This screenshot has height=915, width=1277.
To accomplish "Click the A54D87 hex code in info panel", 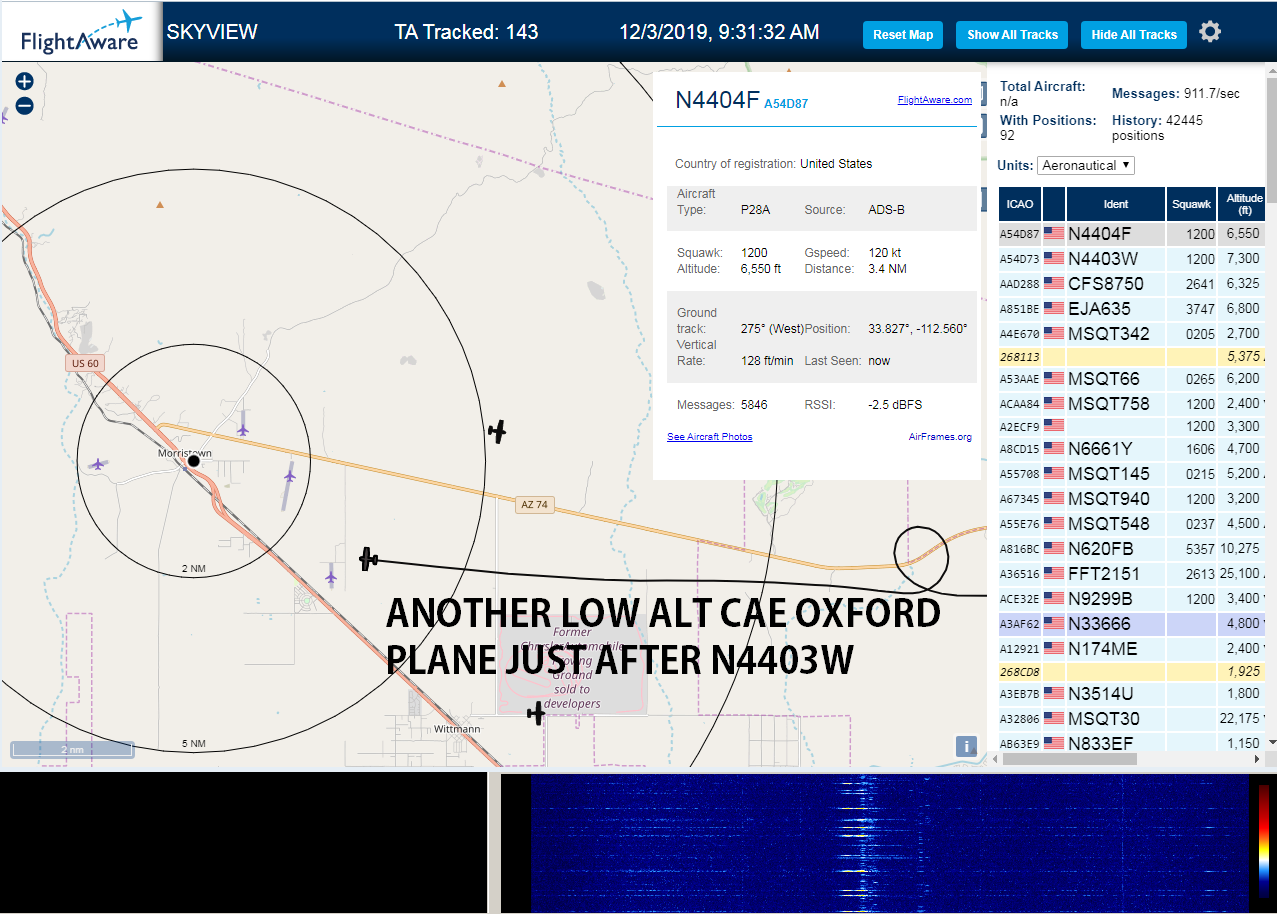I will (x=786, y=103).
